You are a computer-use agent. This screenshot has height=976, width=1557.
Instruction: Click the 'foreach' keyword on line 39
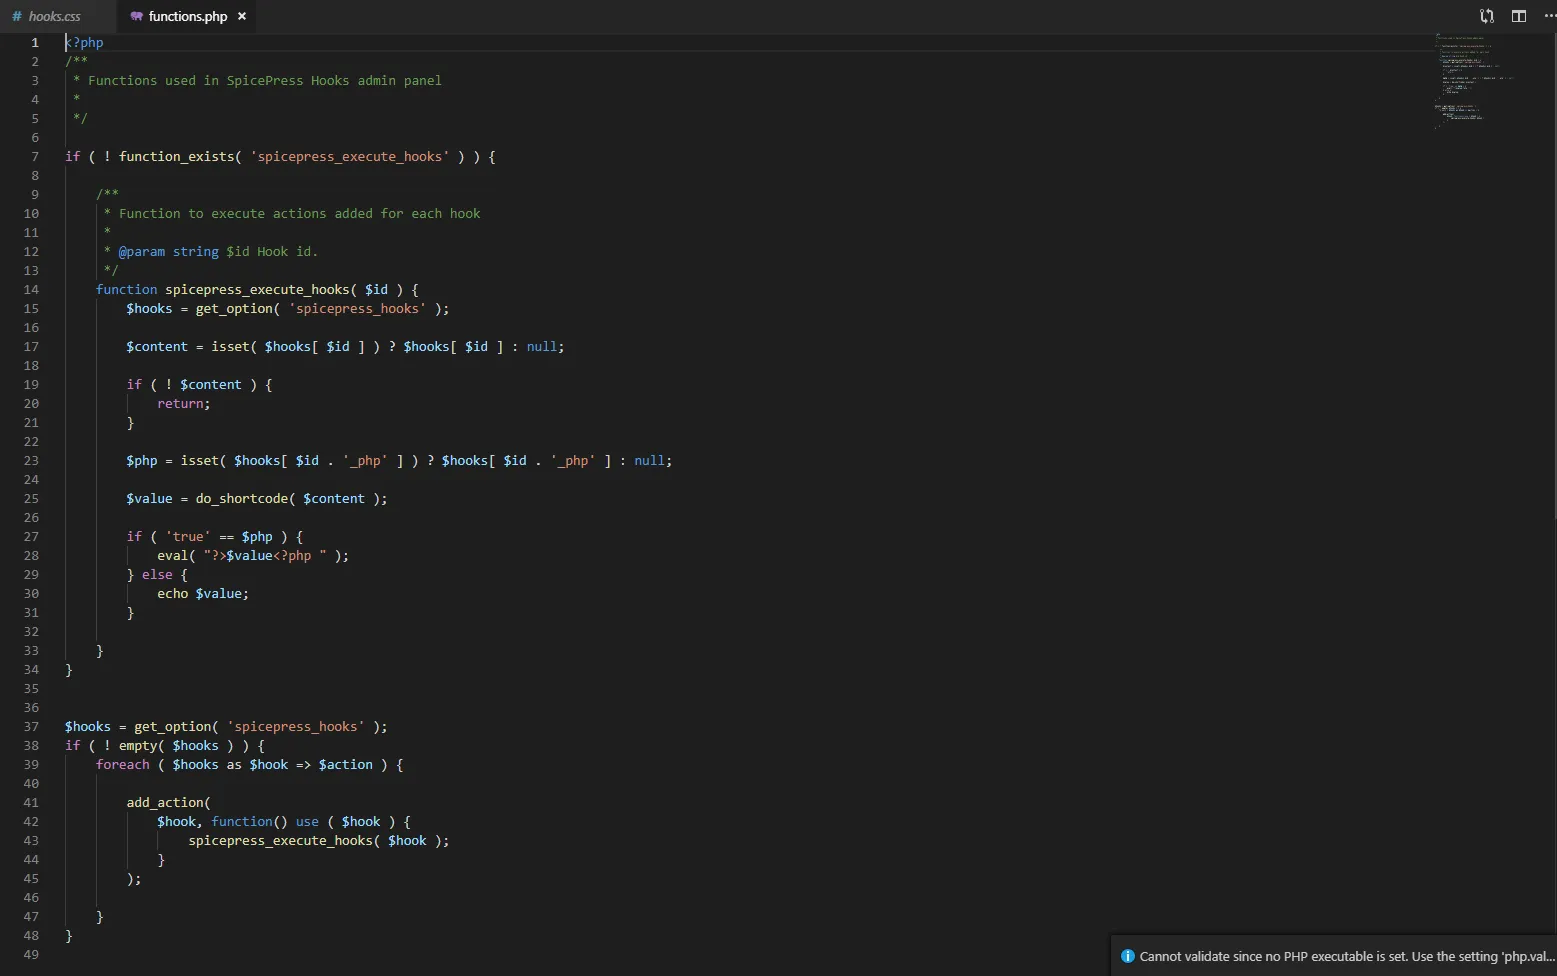pos(123,764)
